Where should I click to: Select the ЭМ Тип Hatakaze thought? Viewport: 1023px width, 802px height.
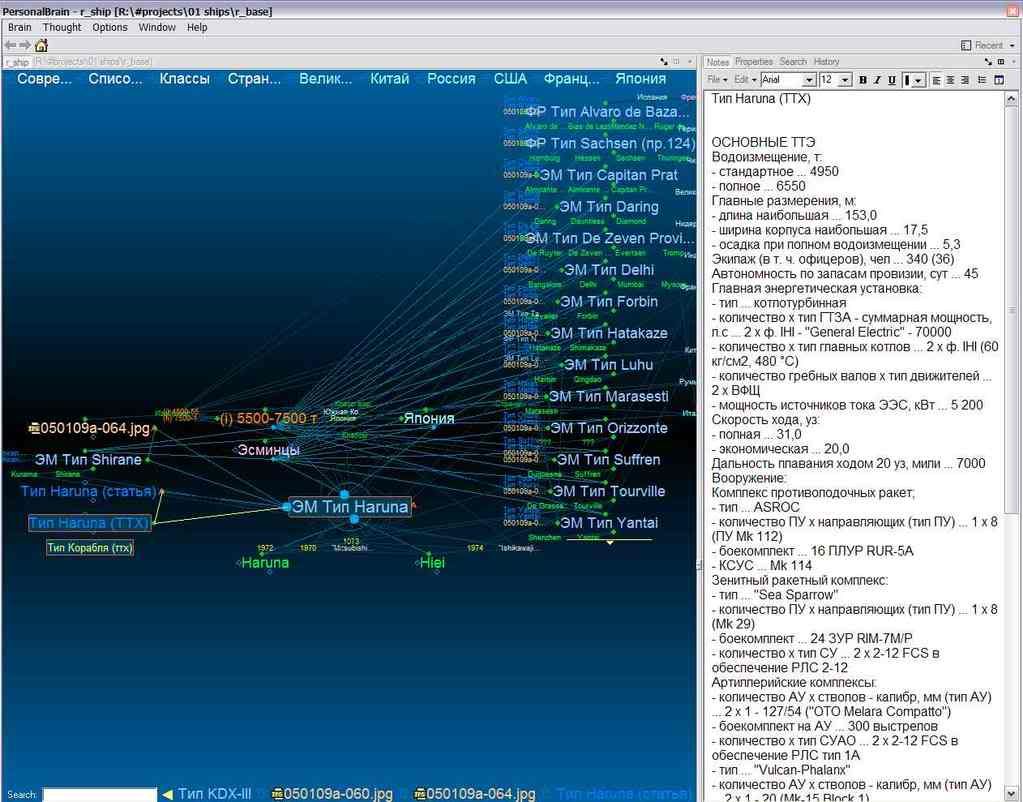click(x=609, y=333)
